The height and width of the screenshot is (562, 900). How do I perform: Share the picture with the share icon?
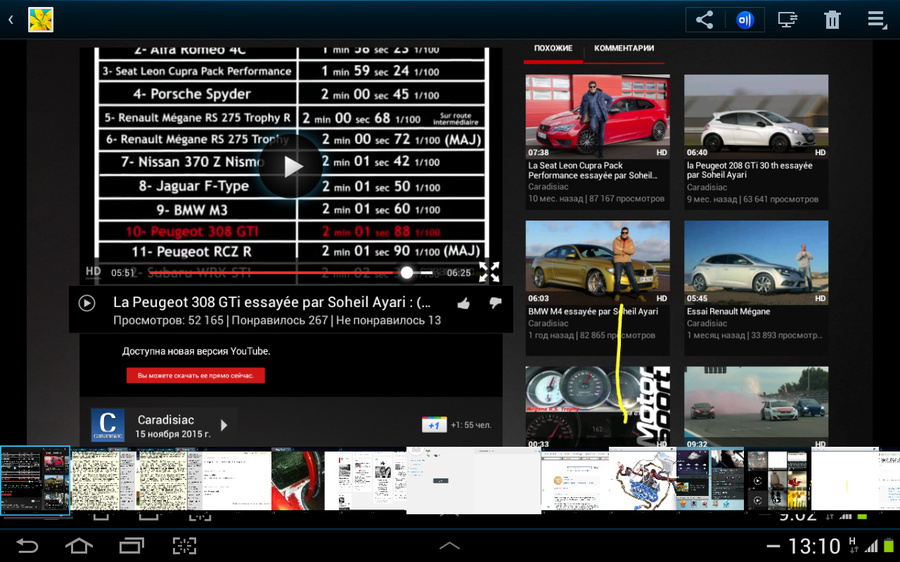tap(704, 20)
